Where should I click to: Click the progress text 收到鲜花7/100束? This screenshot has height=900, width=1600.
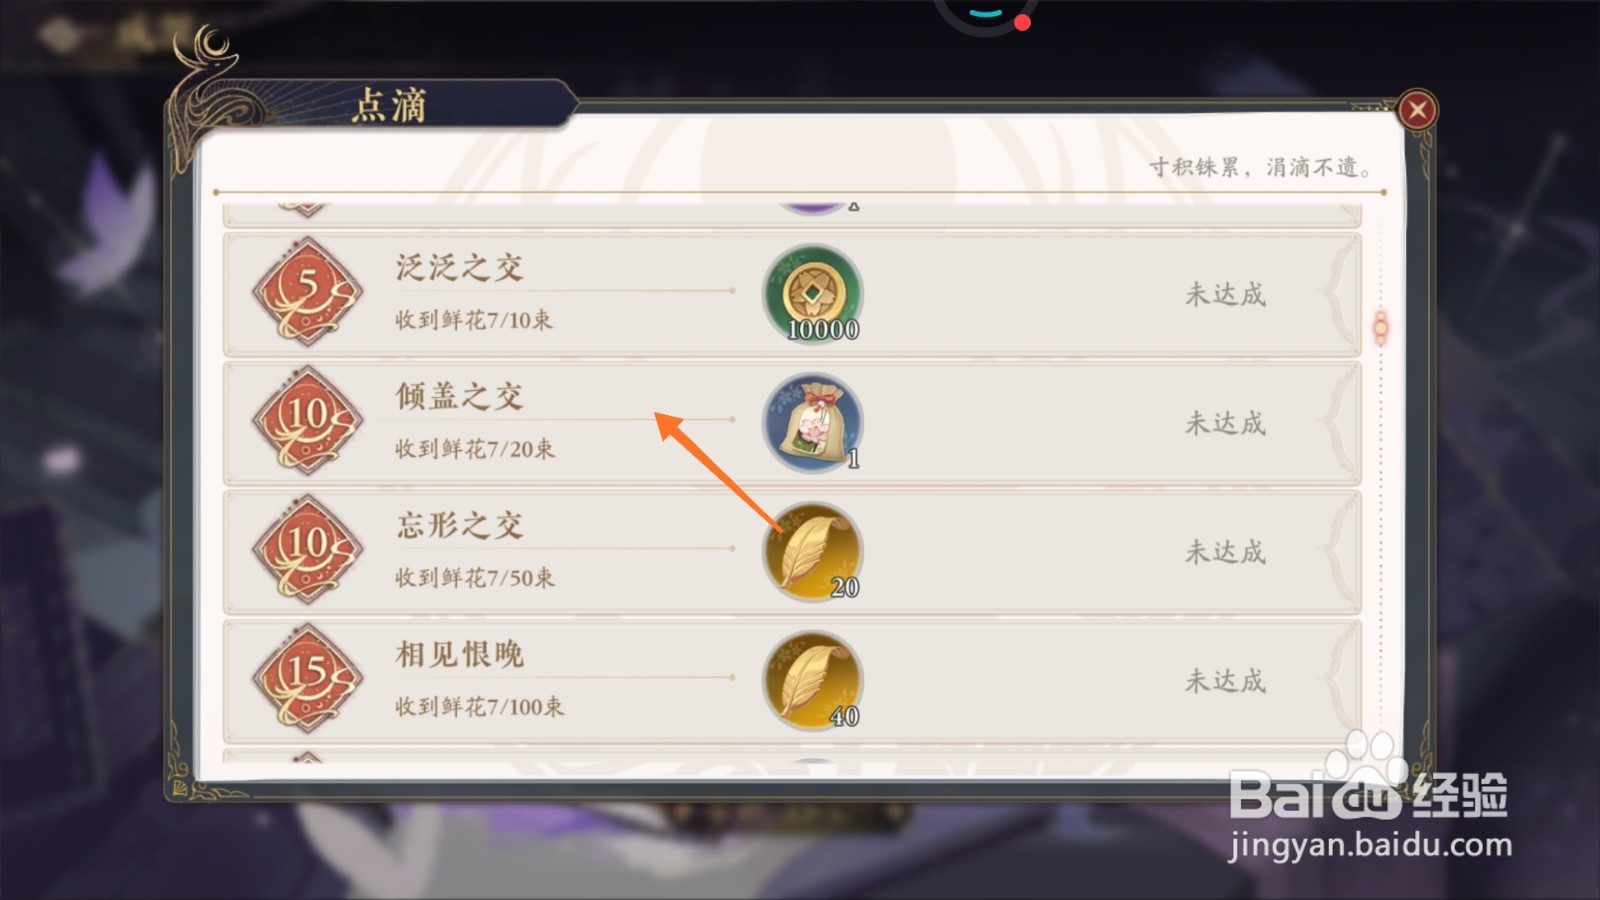pos(479,707)
